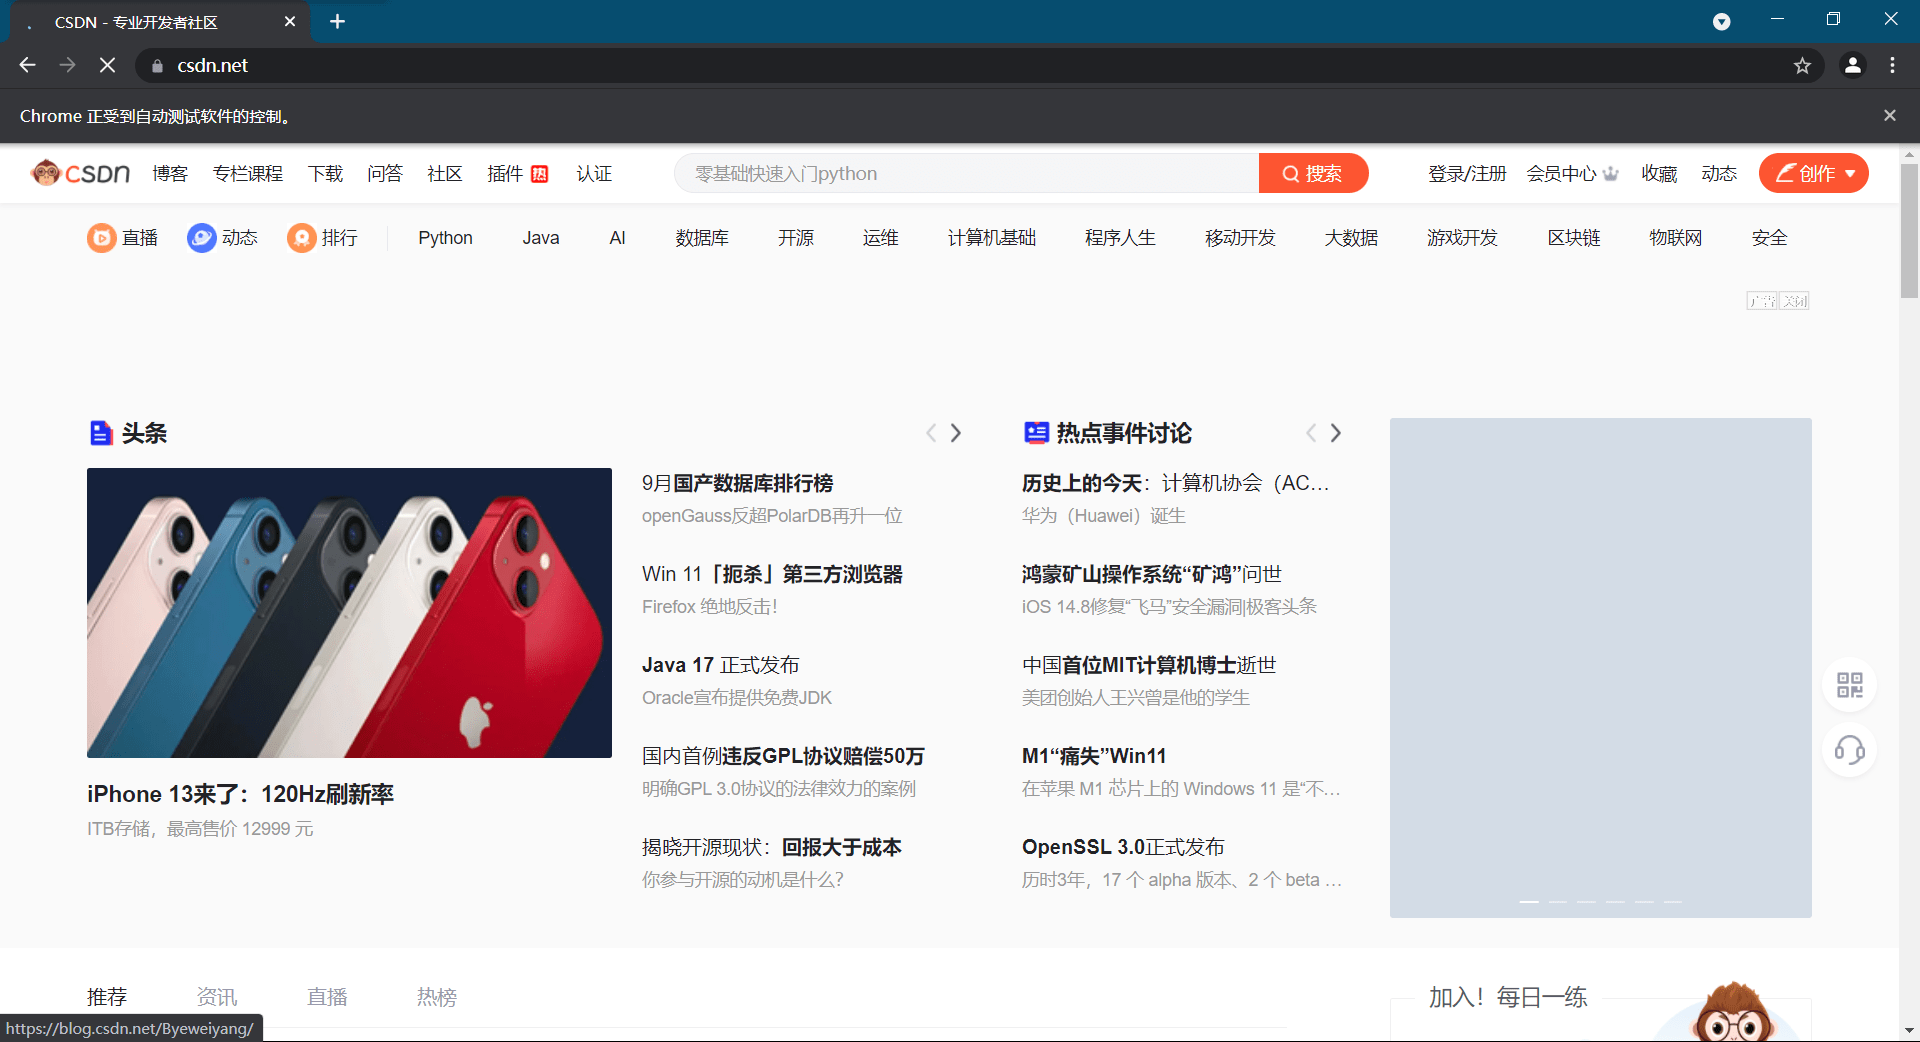1920x1042 pixels.
Task: Click 登录/注册 to sign in
Action: 1467,174
